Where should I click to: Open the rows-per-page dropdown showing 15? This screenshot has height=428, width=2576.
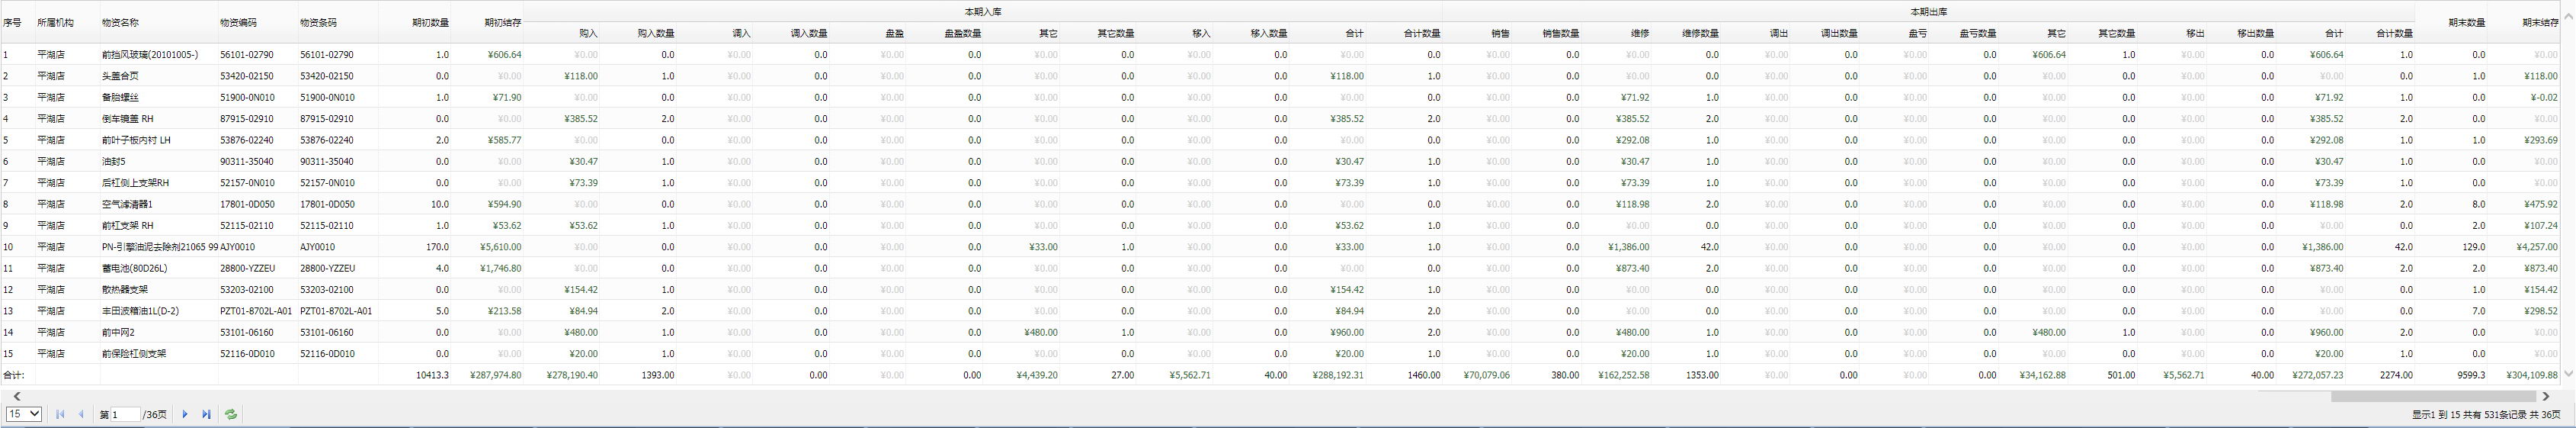(24, 414)
